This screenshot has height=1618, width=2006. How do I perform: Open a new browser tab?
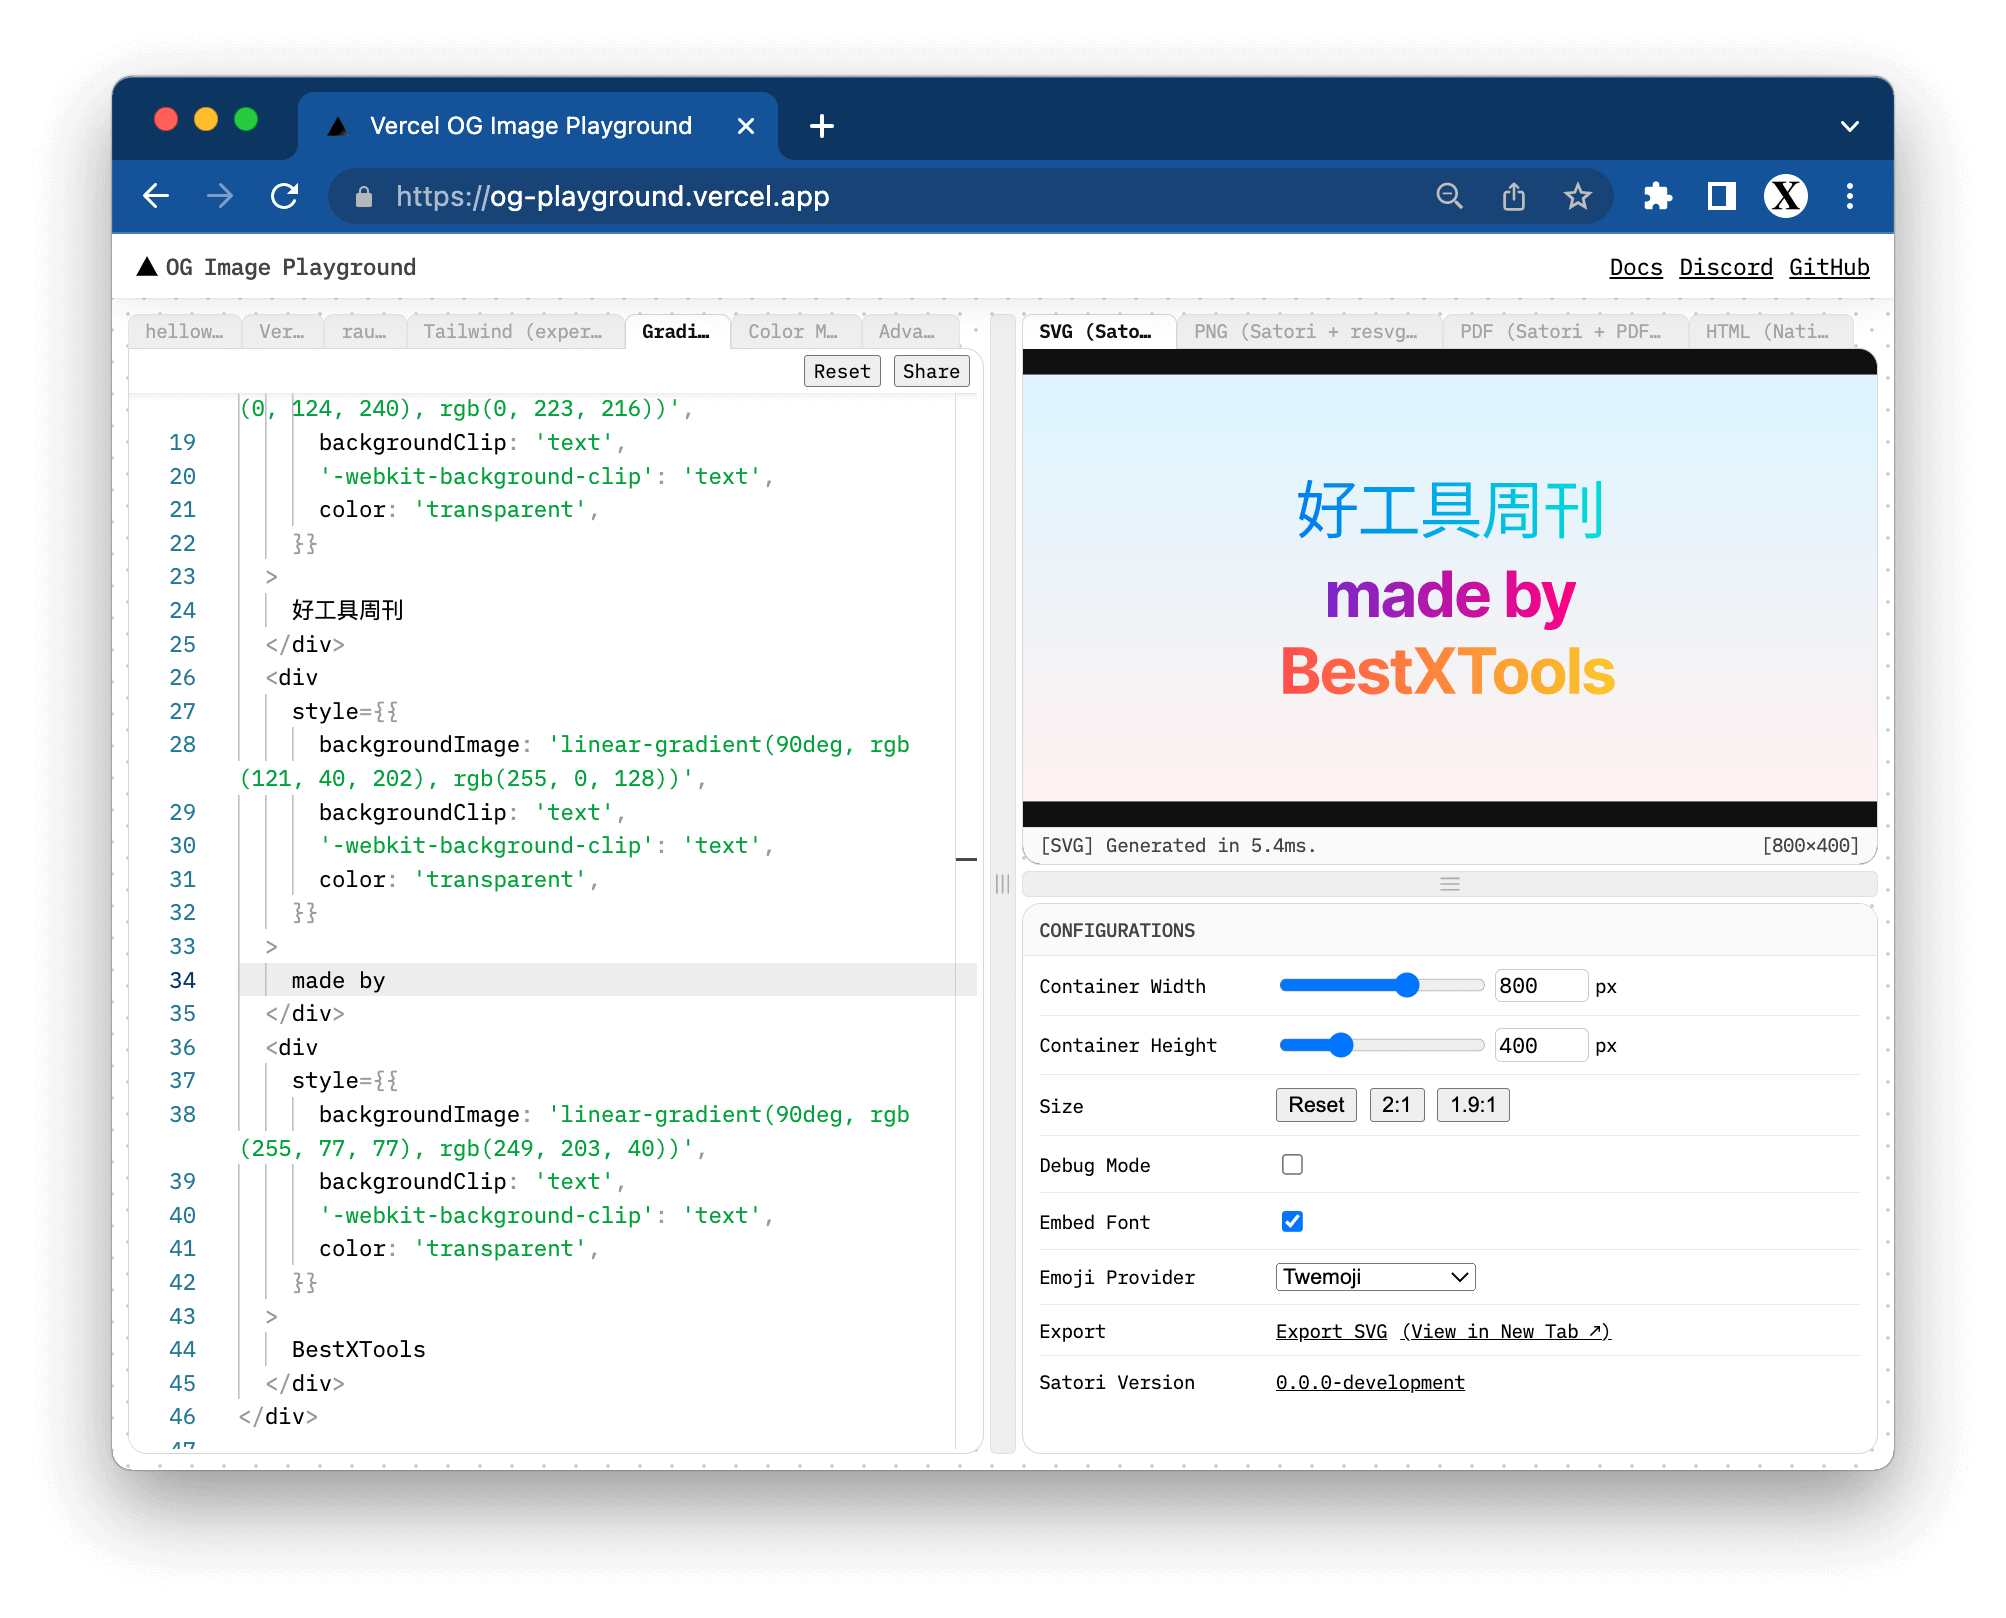822,126
